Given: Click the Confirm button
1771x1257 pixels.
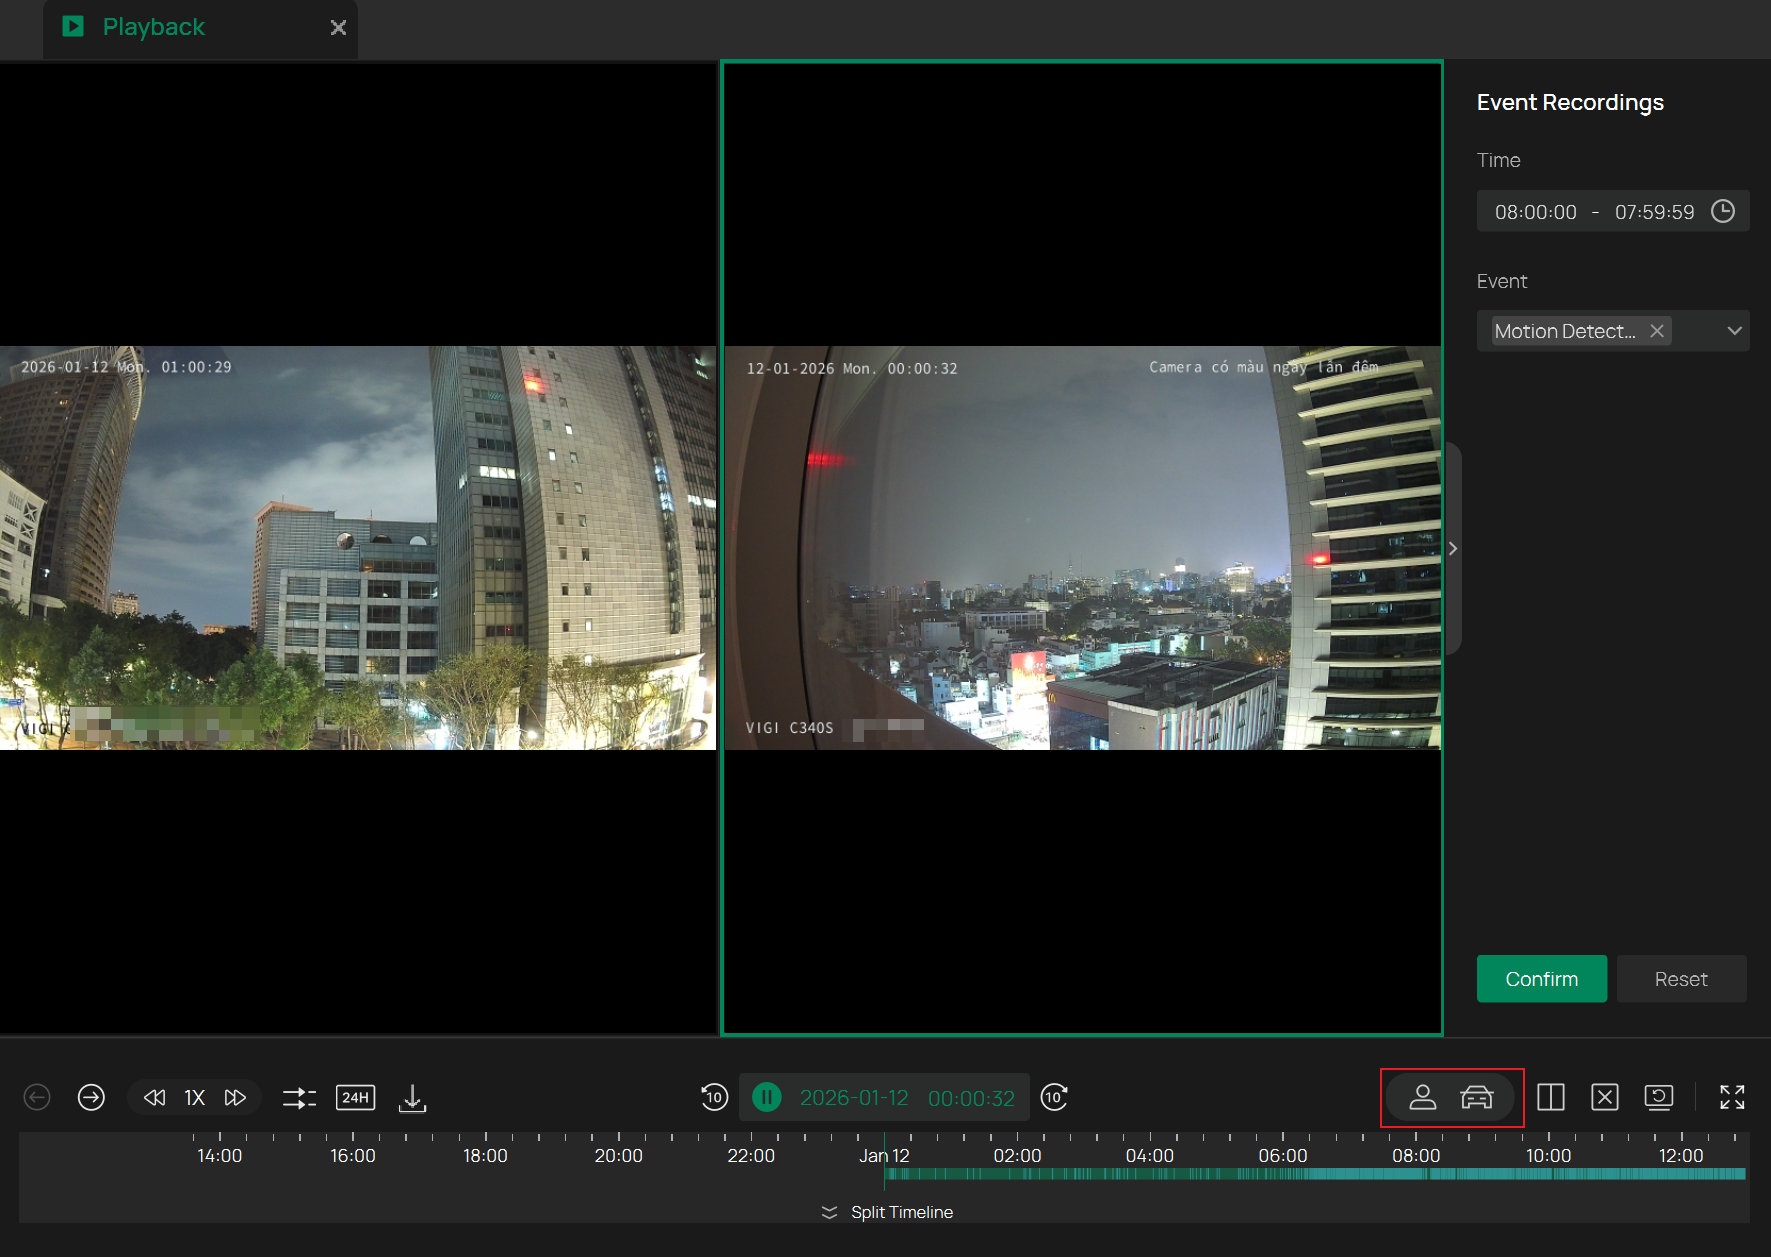Looking at the screenshot, I should pos(1541,979).
